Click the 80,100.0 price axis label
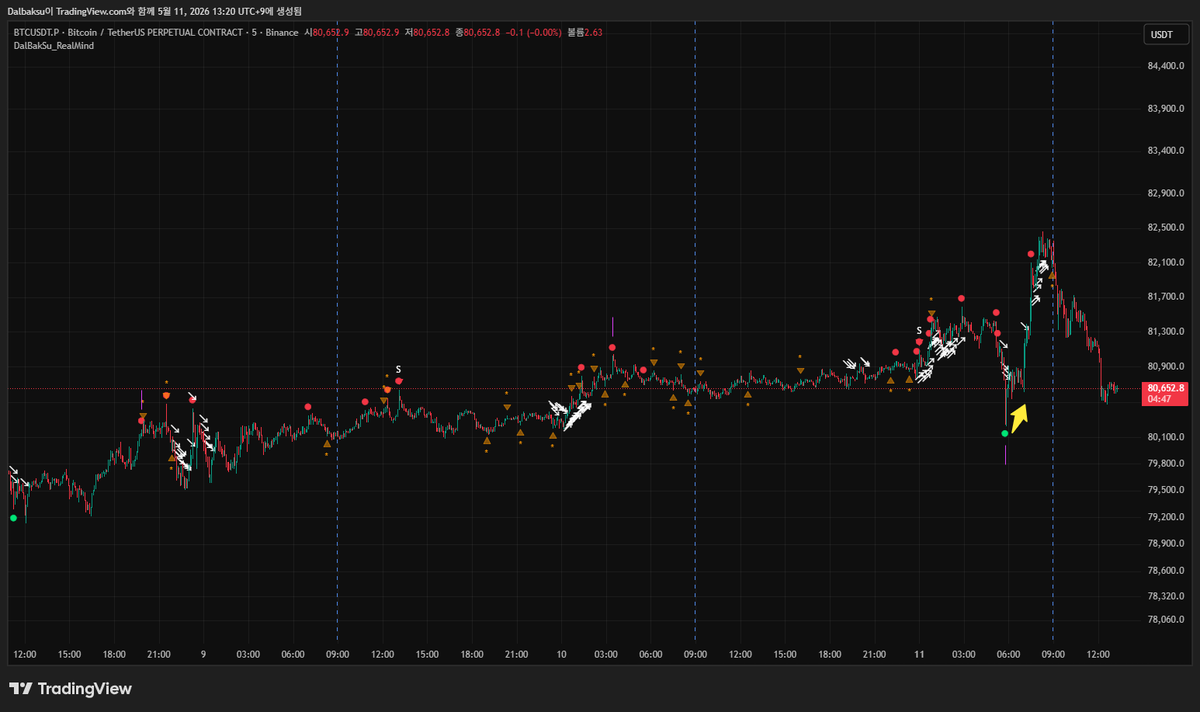The image size is (1200, 712). click(x=1165, y=437)
